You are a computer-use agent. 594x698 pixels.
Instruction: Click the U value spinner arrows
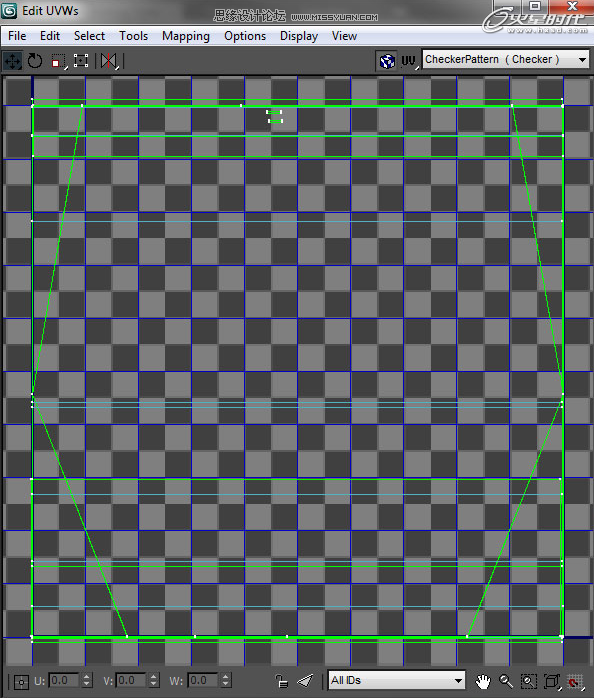pyautogui.click(x=86, y=680)
